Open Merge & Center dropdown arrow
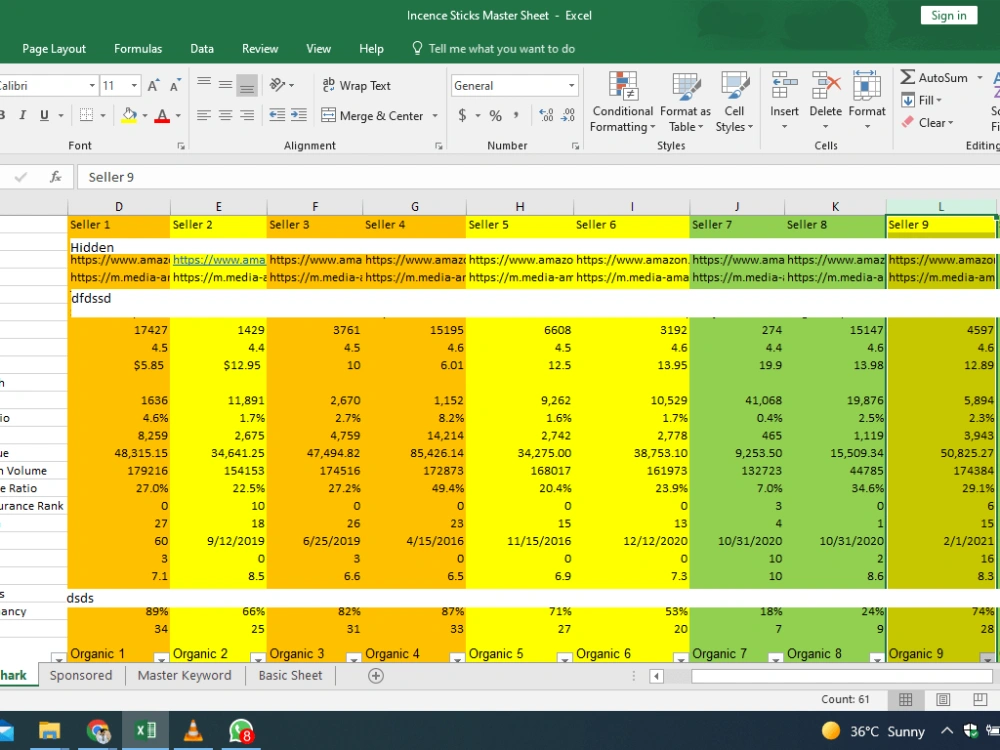Viewport: 1000px width, 750px height. click(435, 115)
